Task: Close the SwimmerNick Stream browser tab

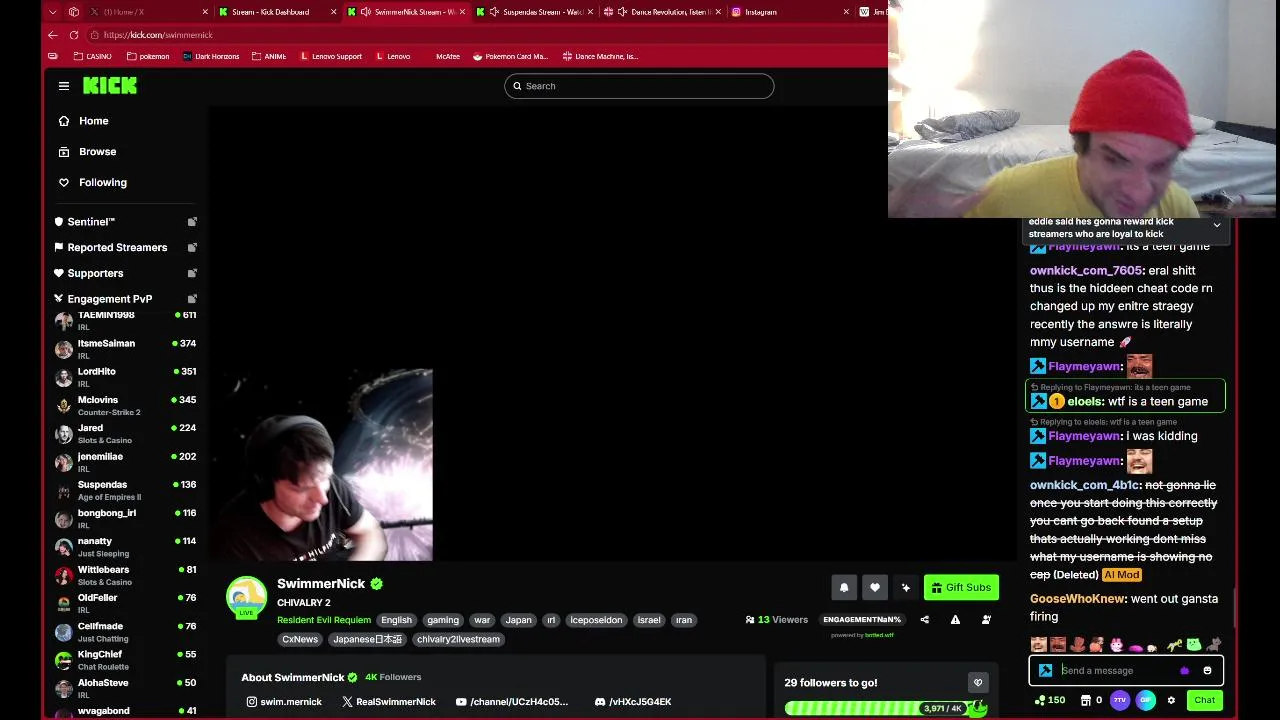Action: (462, 12)
